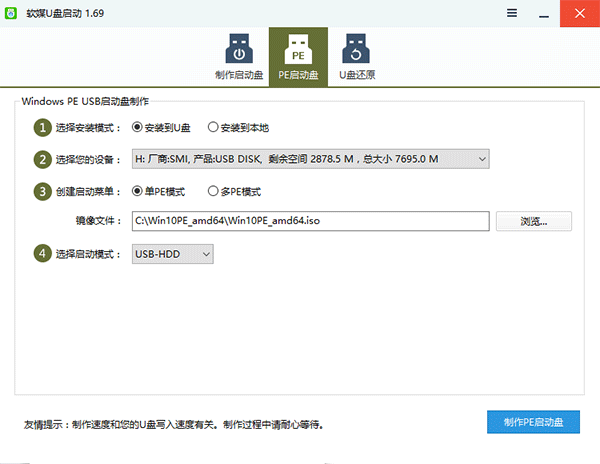Select 安装到U盘 radio option

pos(138,127)
